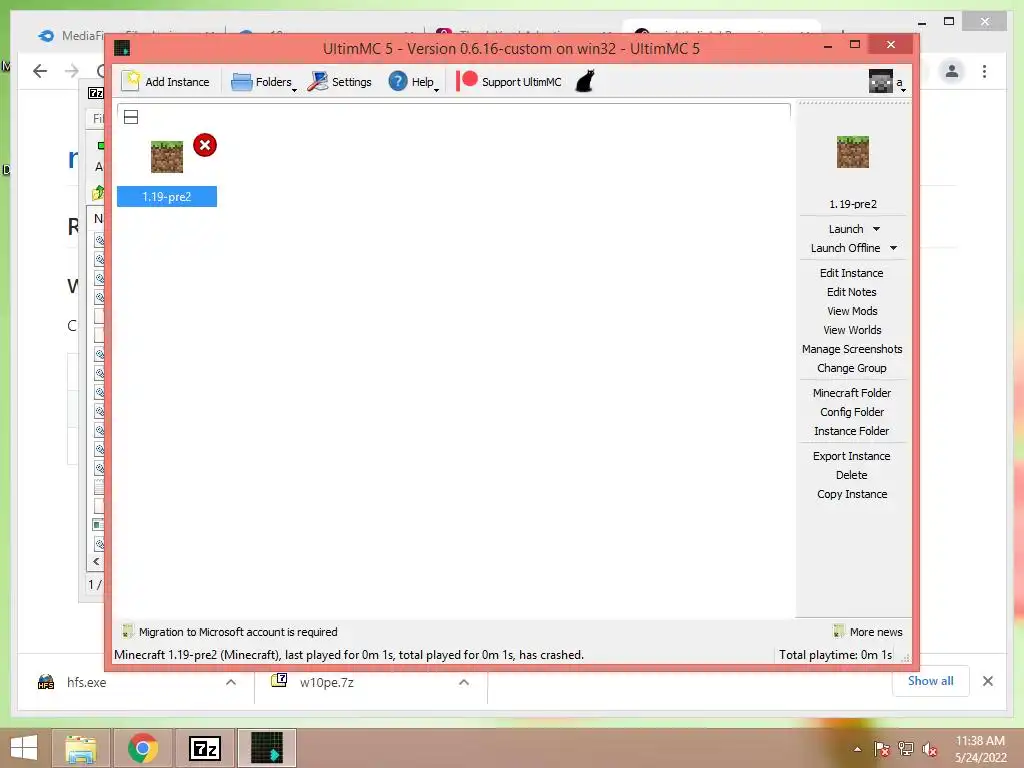Select the 1.19-pre2 instance grass block icon
Viewport: 1024px width, 768px height.
pos(167,157)
